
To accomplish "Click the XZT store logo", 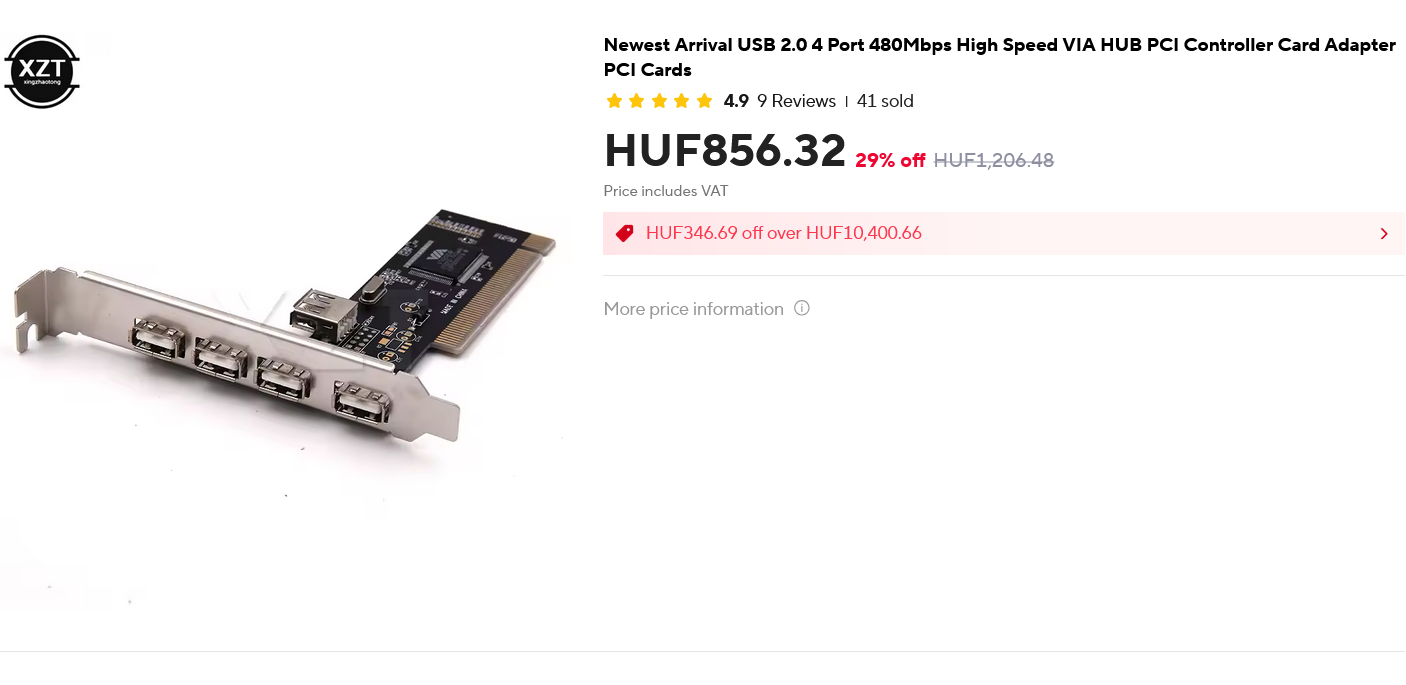I will click(x=42, y=71).
